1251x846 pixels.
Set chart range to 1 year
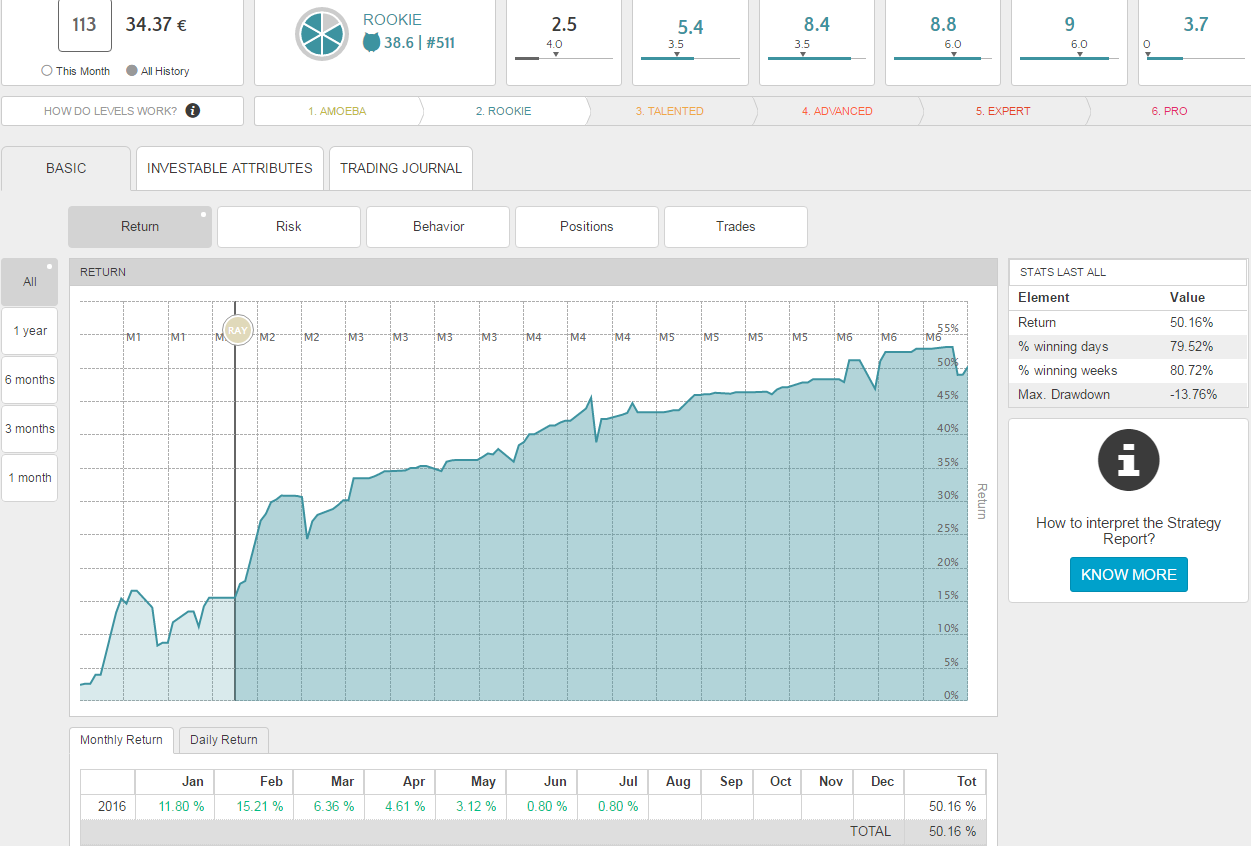click(x=30, y=331)
